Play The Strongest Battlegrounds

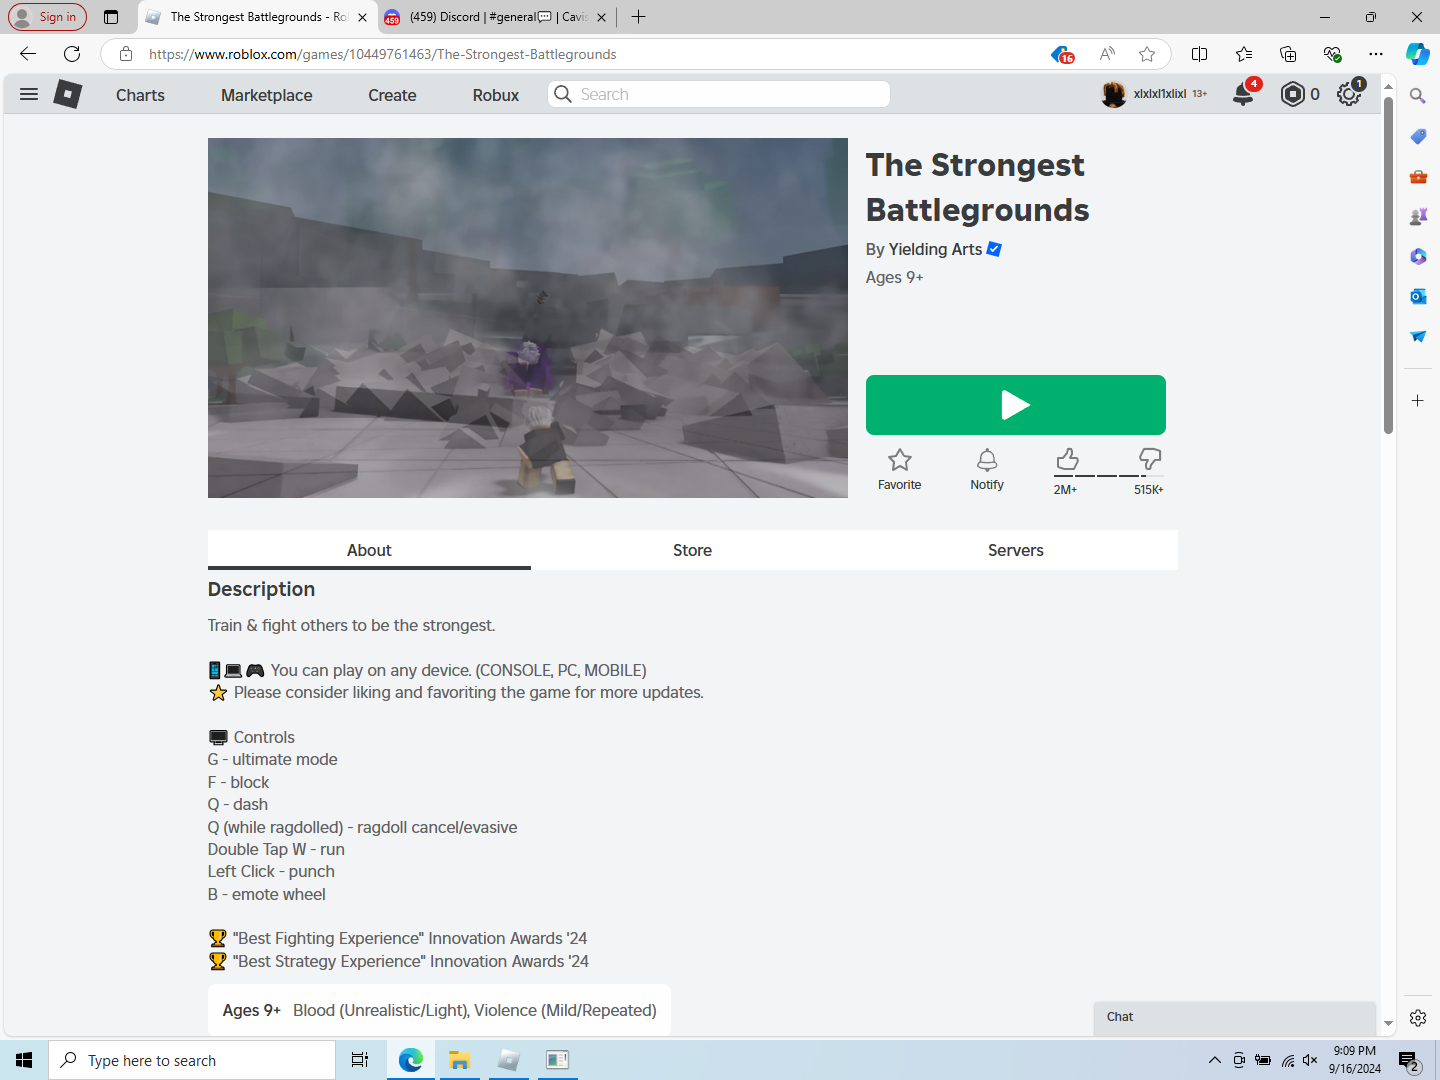1016,405
